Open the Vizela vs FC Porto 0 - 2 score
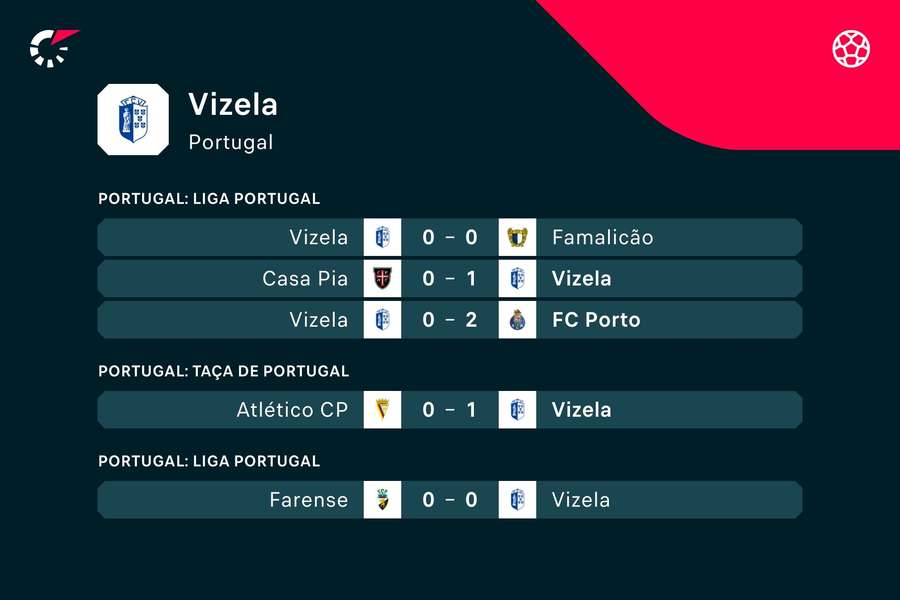This screenshot has height=600, width=900. [x=450, y=320]
